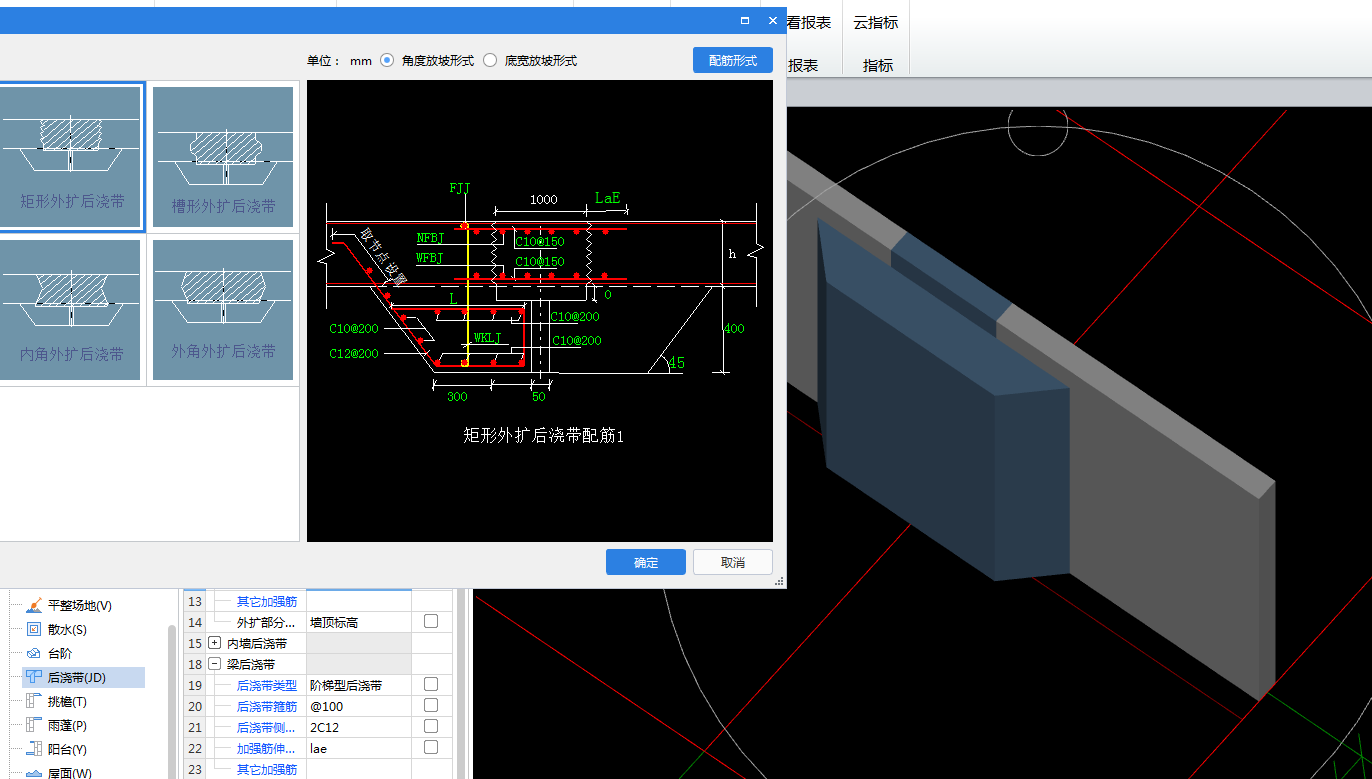Click the green LaE value in the diagram
Viewport: 1372px width, 779px height.
click(608, 198)
